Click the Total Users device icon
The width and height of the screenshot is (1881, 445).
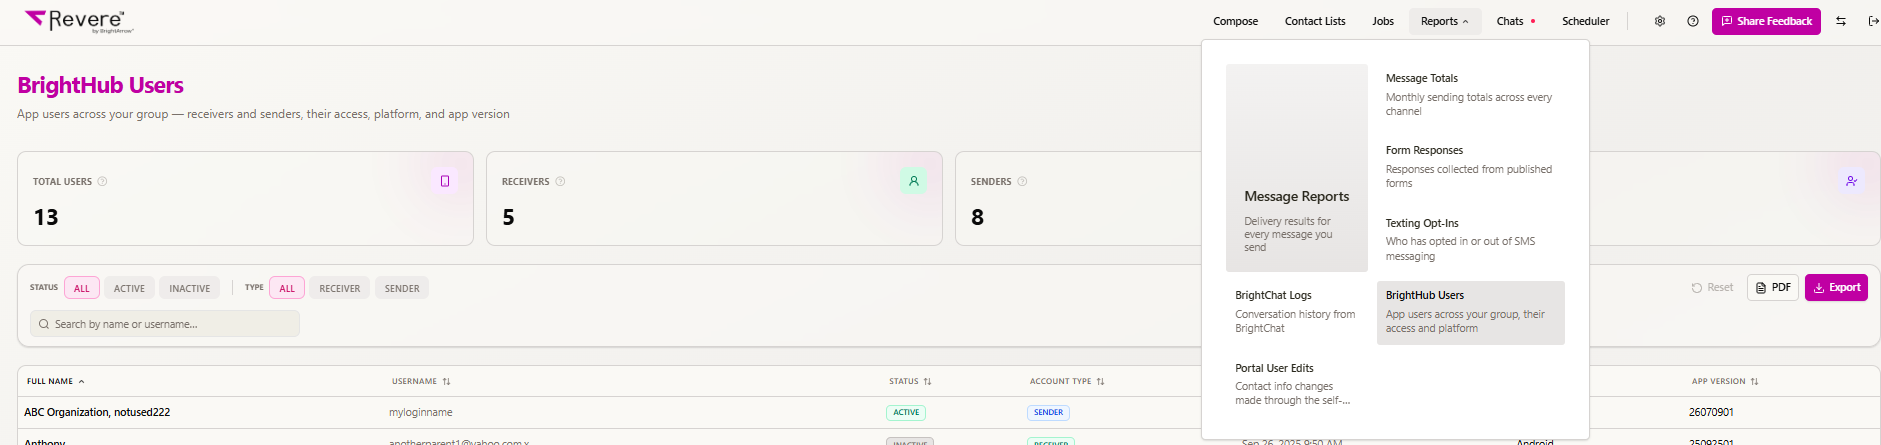[445, 181]
